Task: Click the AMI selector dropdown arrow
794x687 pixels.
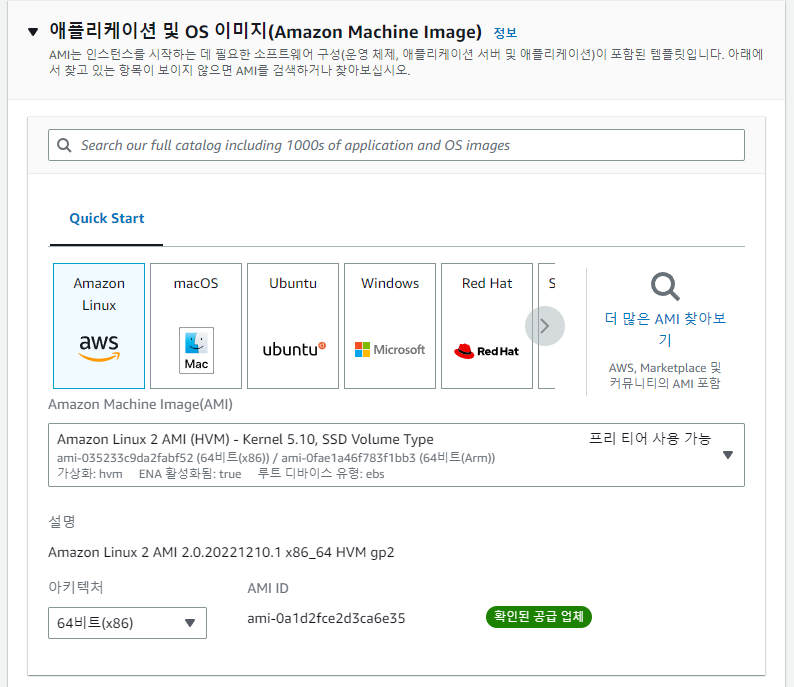Action: [x=728, y=455]
